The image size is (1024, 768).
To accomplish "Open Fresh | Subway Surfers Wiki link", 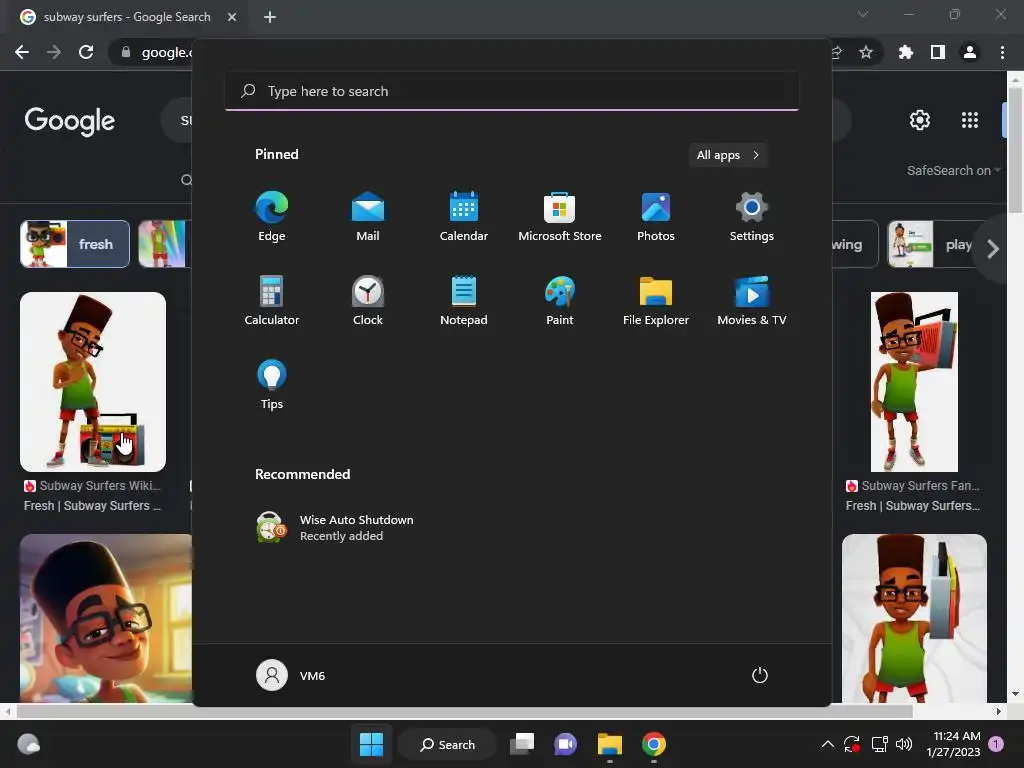I will coord(92,505).
